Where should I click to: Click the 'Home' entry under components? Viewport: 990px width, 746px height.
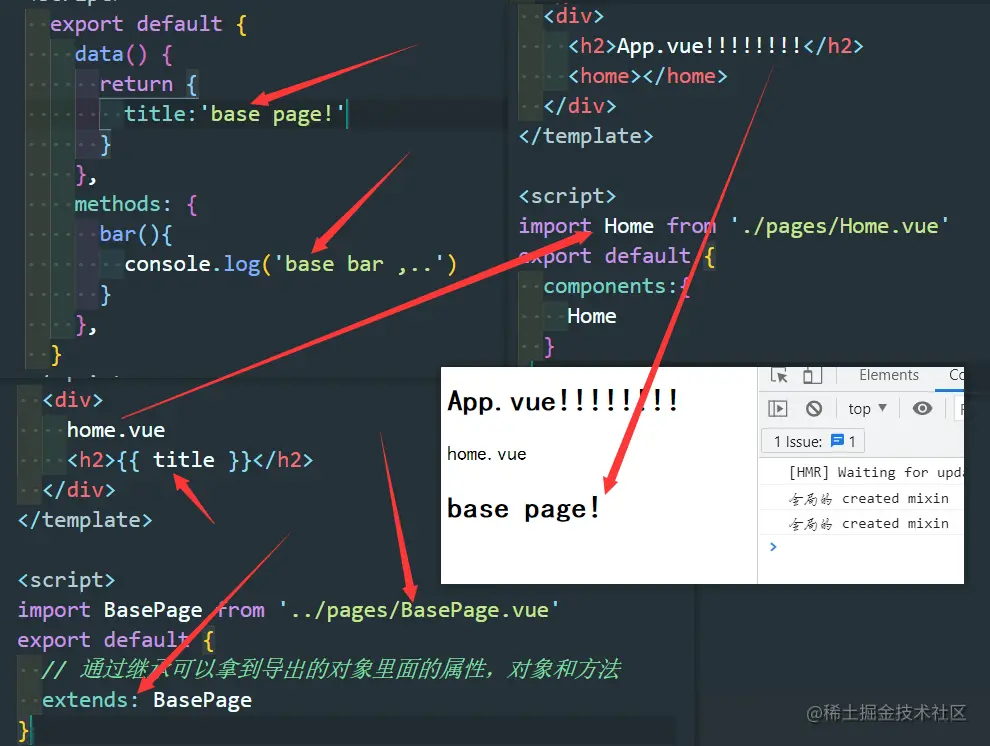[x=592, y=316]
